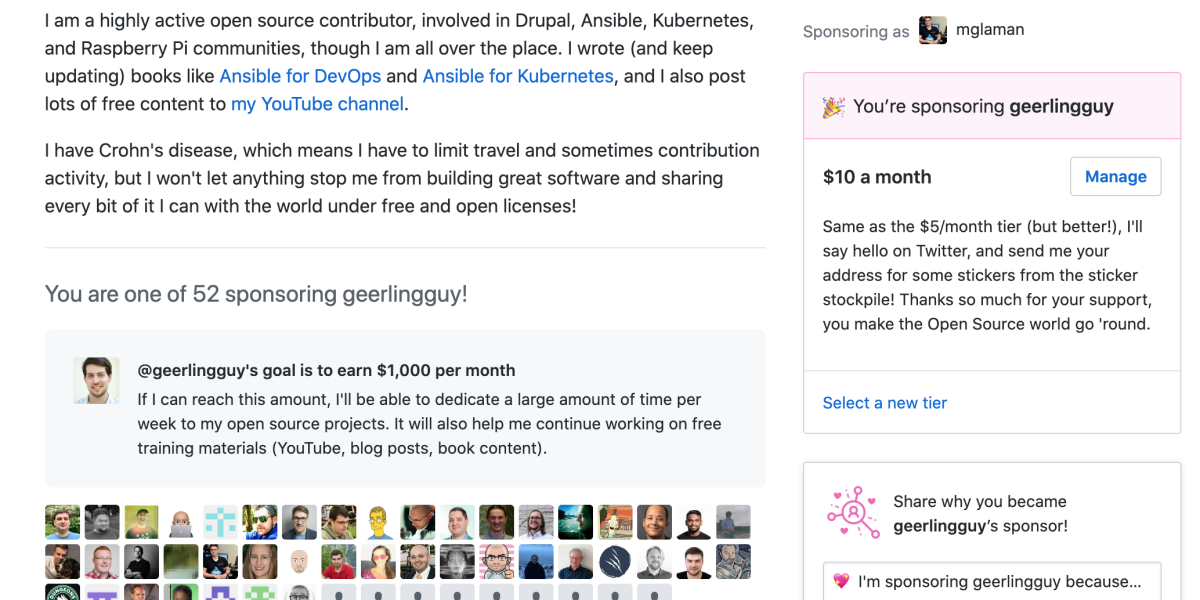Click the Dungeons logo avatar in bottom-left

[x=60, y=590]
